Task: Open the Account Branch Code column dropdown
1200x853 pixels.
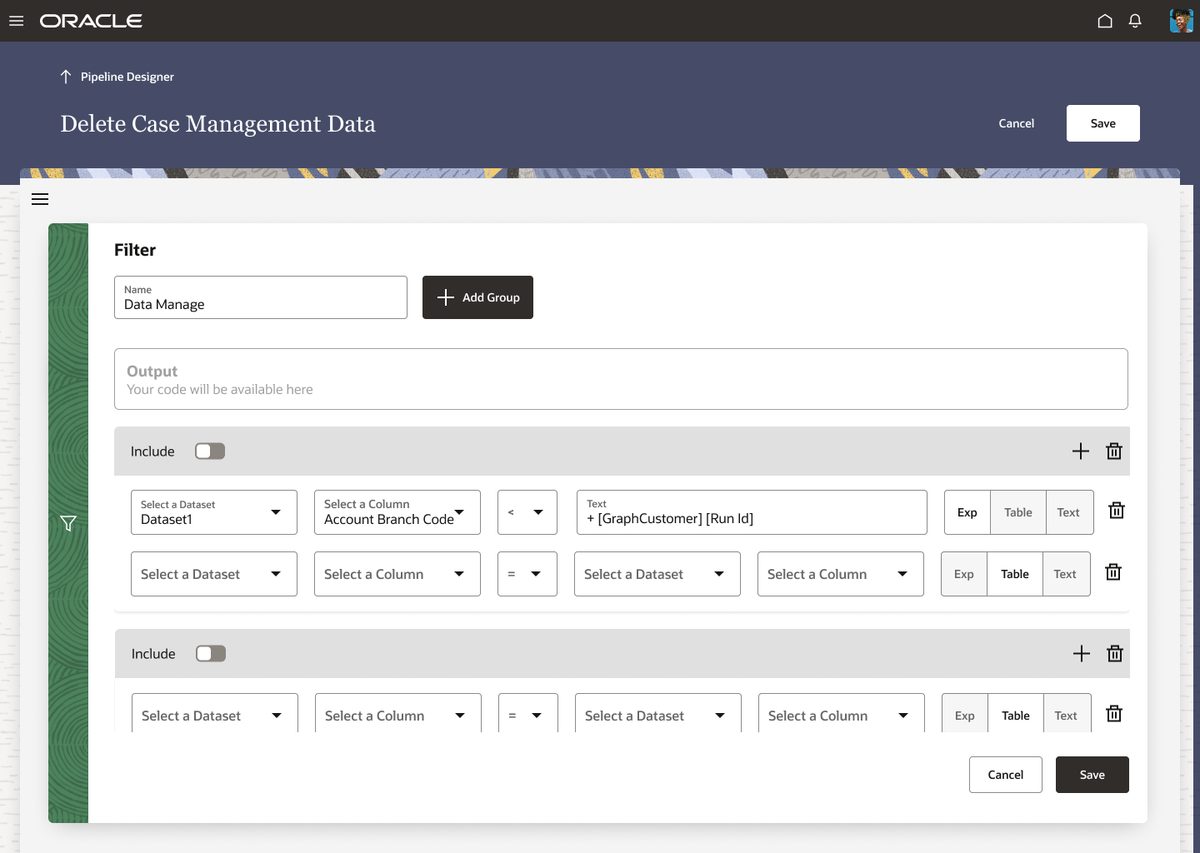Action: click(x=397, y=512)
